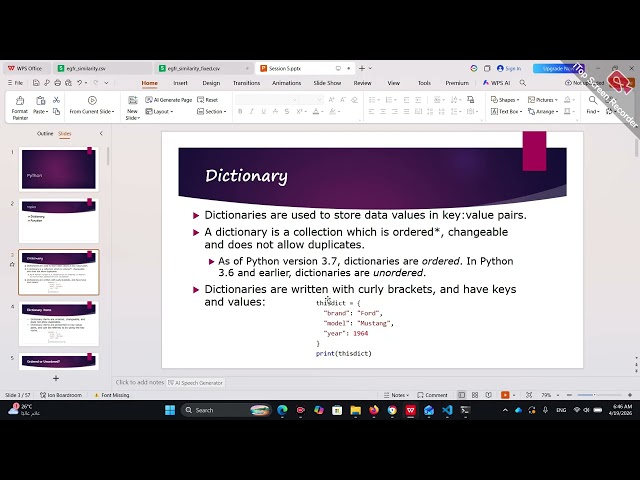Click the Format Painter tool
Image resolution: width=640 pixels, height=480 pixels.
click(x=20, y=108)
